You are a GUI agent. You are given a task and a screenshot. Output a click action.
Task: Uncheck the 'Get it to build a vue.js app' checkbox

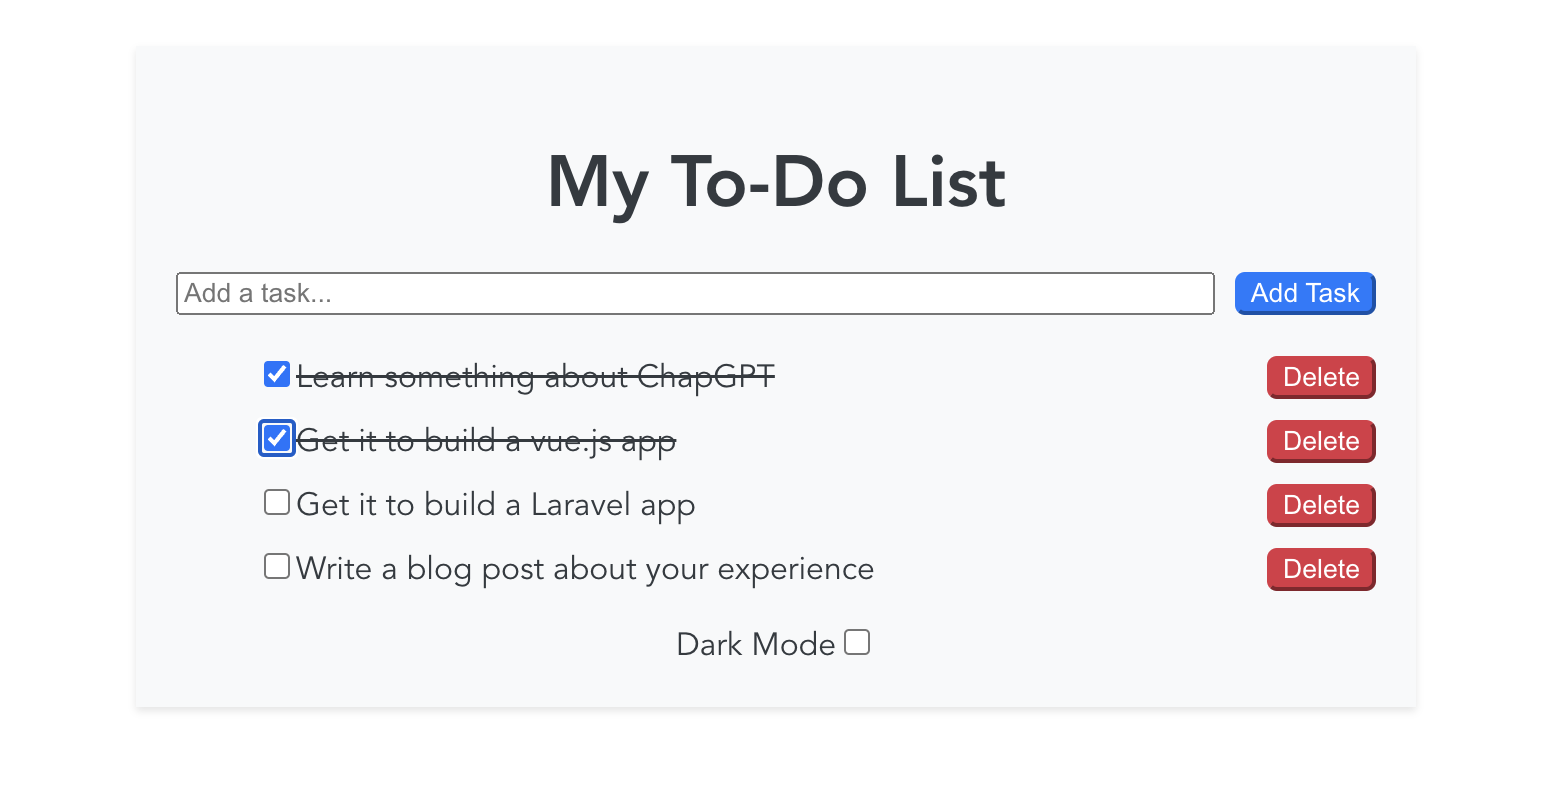pyautogui.click(x=277, y=438)
